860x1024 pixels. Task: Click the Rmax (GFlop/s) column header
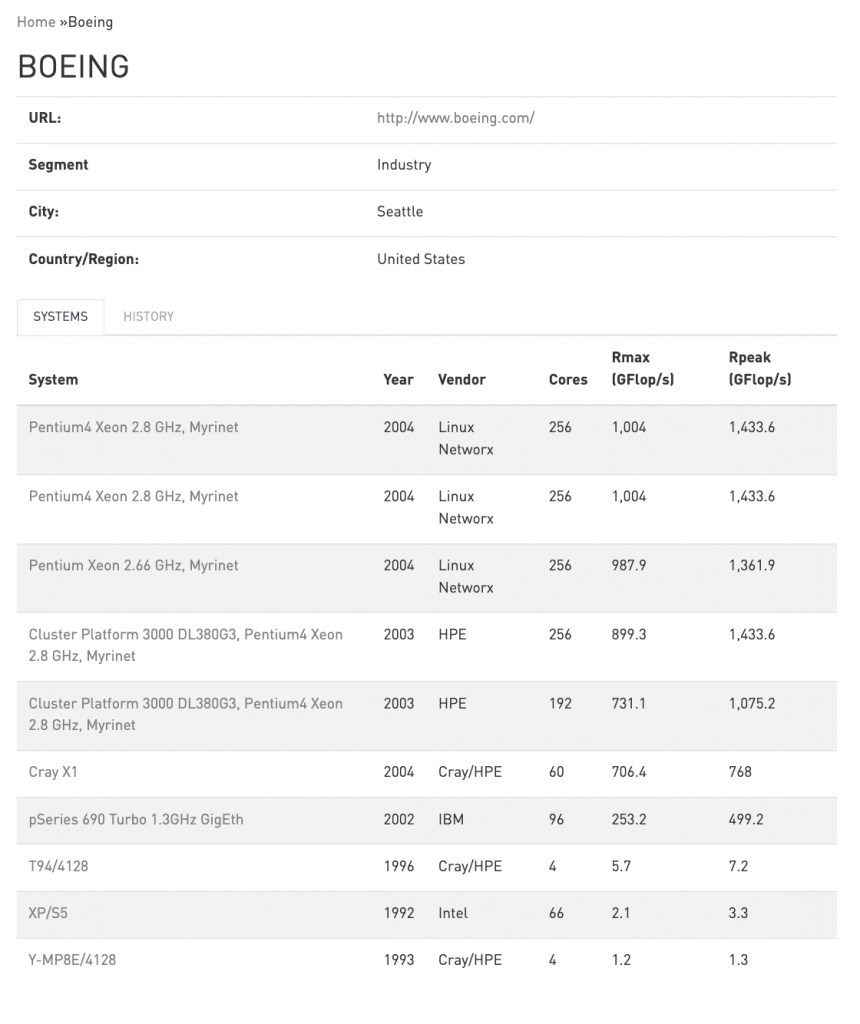coord(643,368)
